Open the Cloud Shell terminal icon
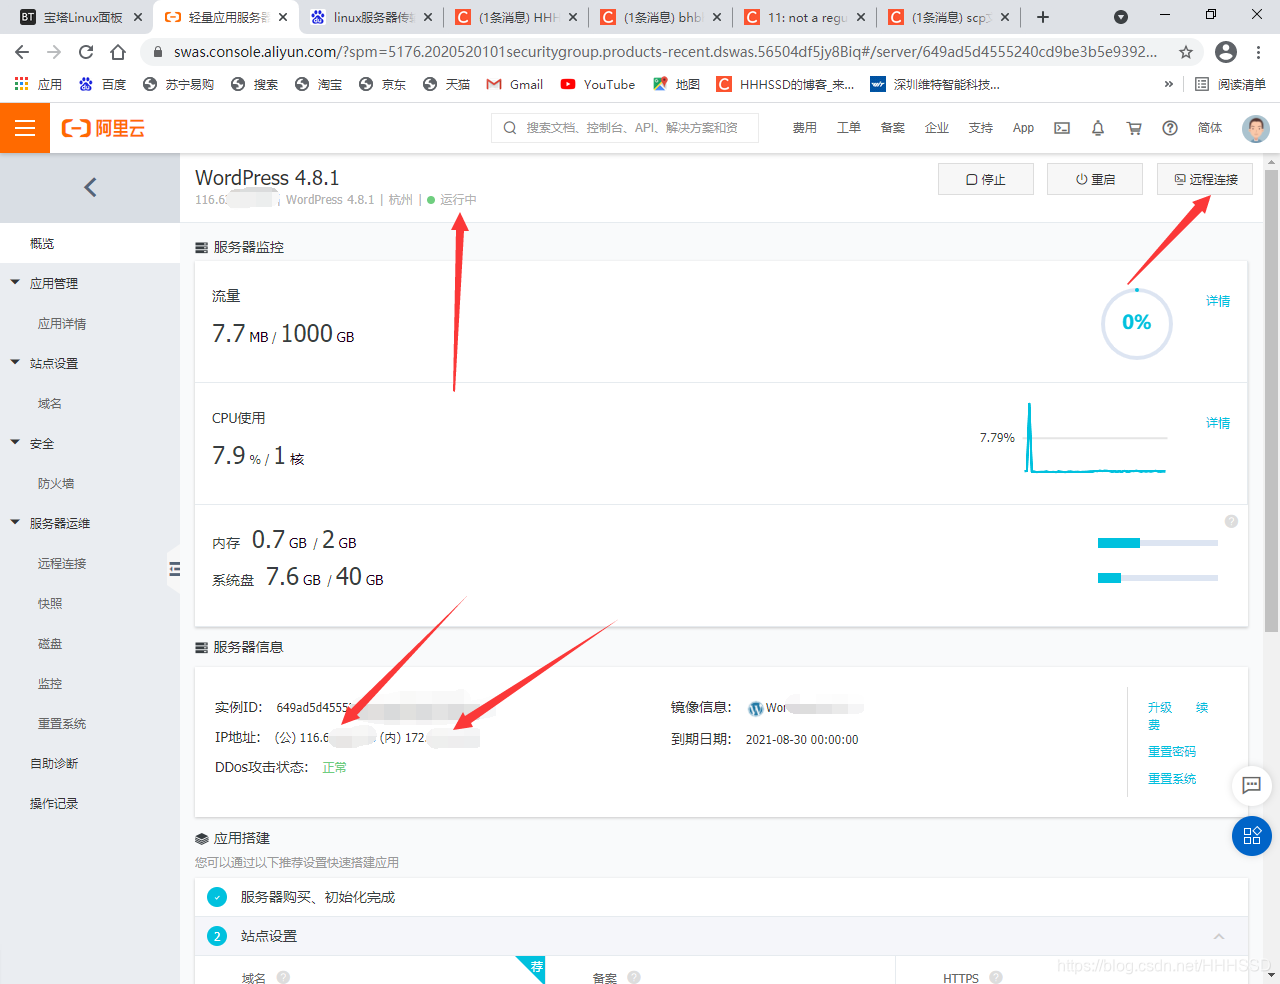The height and width of the screenshot is (984, 1280). [x=1062, y=128]
